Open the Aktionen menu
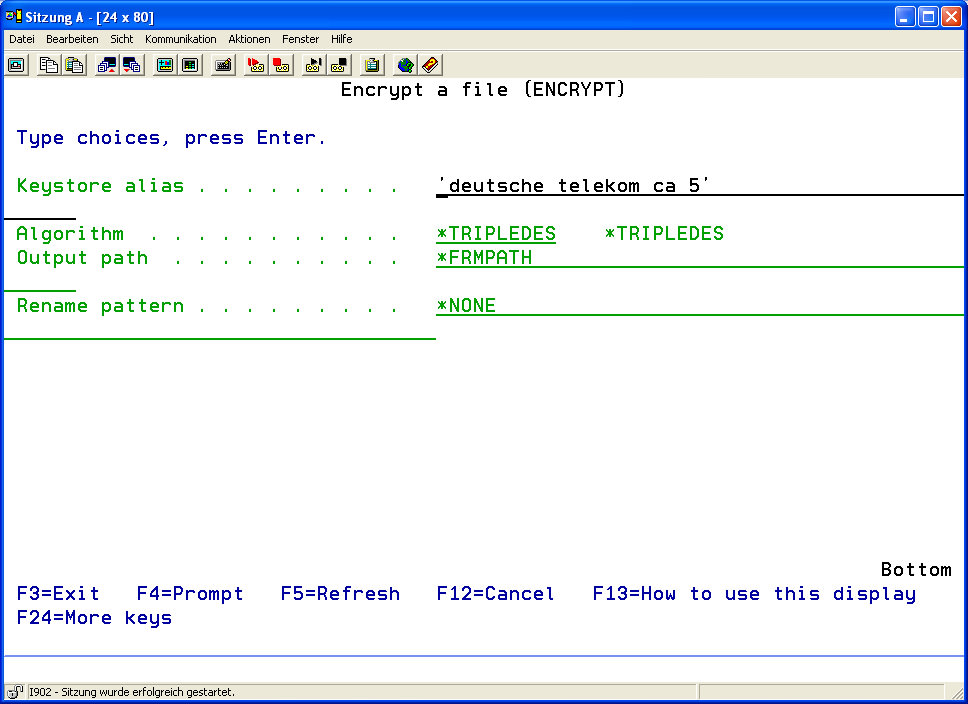This screenshot has height=704, width=968. [x=249, y=39]
